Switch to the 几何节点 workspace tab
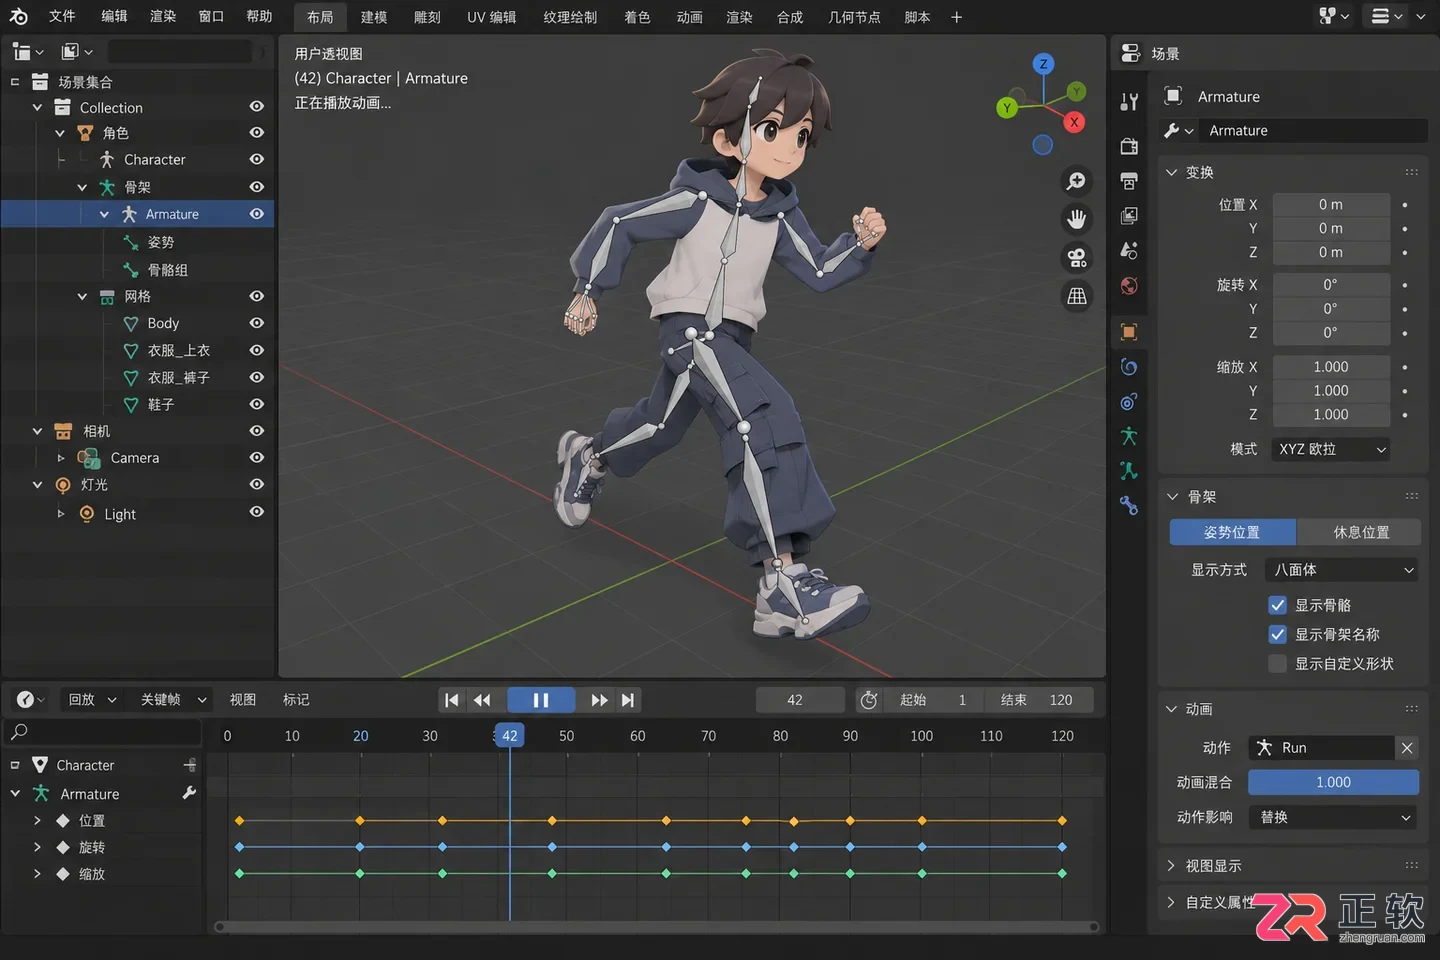This screenshot has height=960, width=1440. click(x=854, y=17)
